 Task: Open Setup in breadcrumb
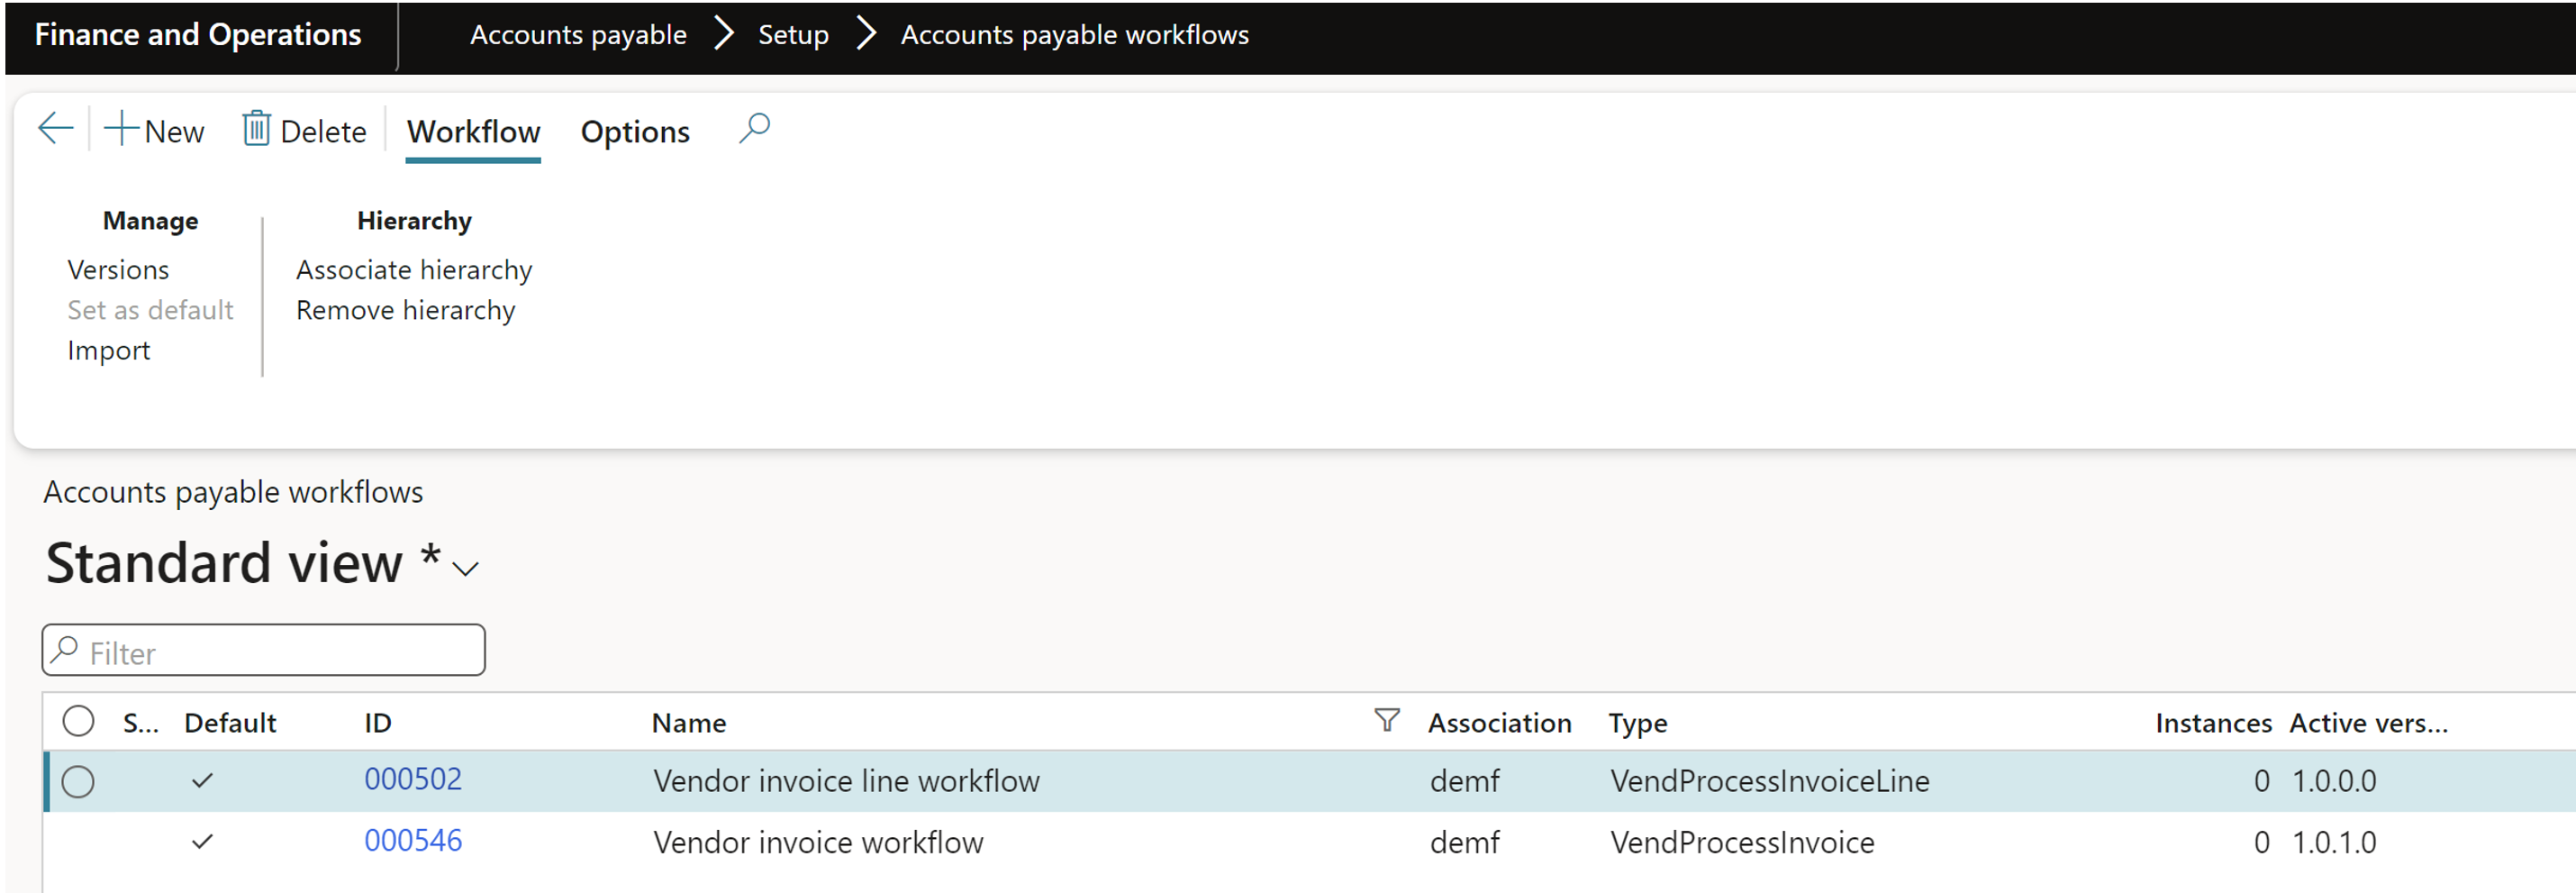793,35
